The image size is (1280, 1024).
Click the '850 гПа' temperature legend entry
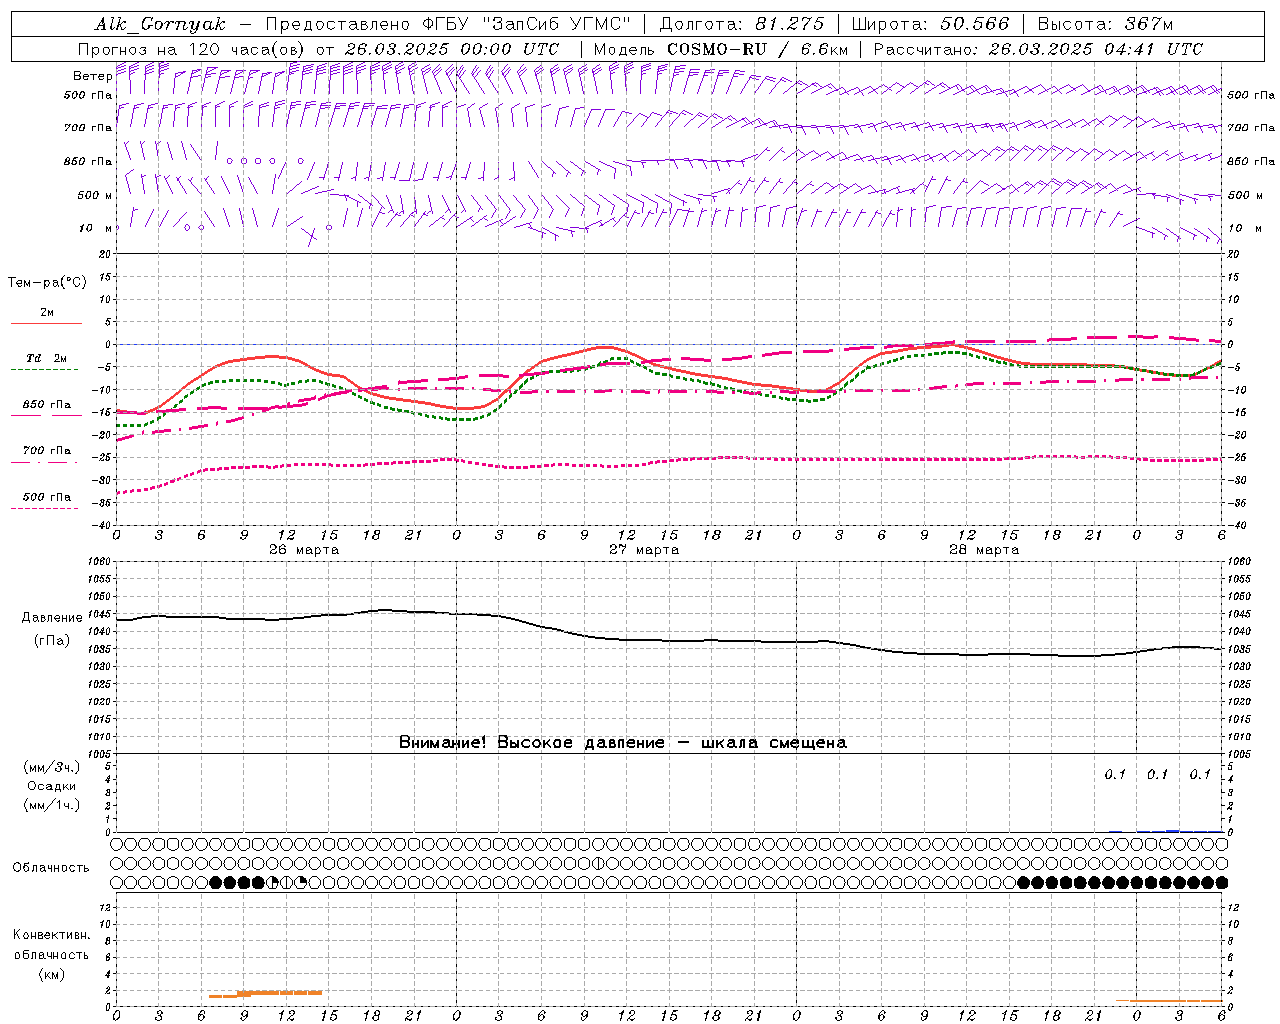pos(47,405)
